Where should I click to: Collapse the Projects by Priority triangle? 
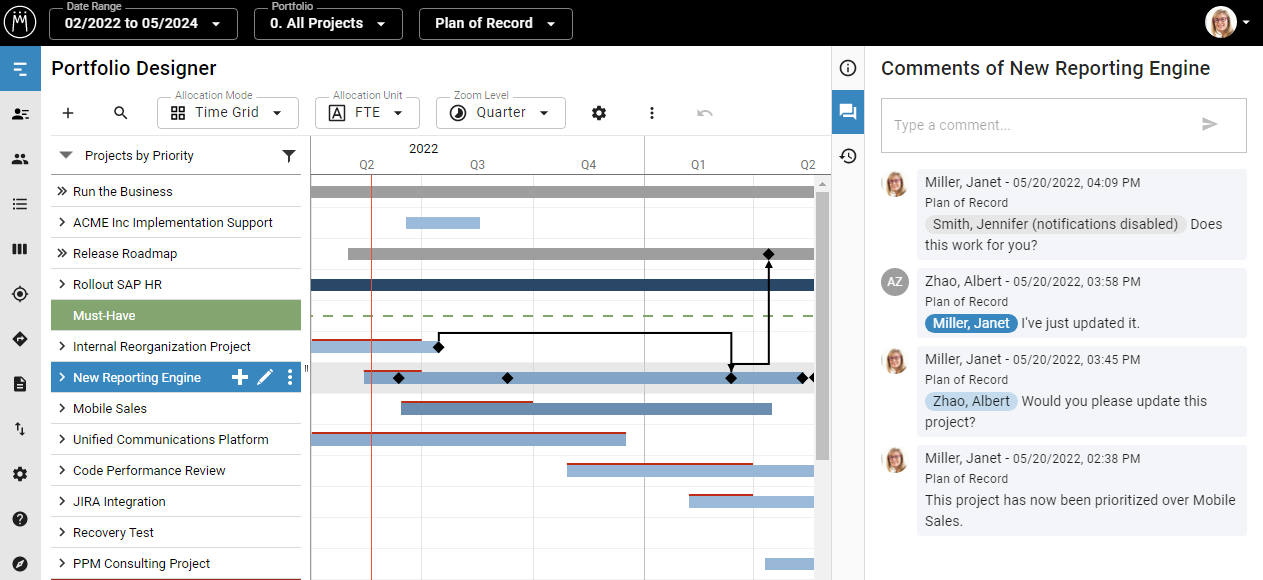tap(66, 156)
